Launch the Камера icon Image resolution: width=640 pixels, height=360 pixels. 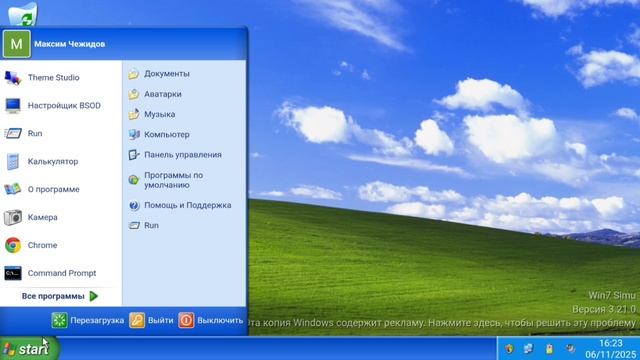click(13, 217)
